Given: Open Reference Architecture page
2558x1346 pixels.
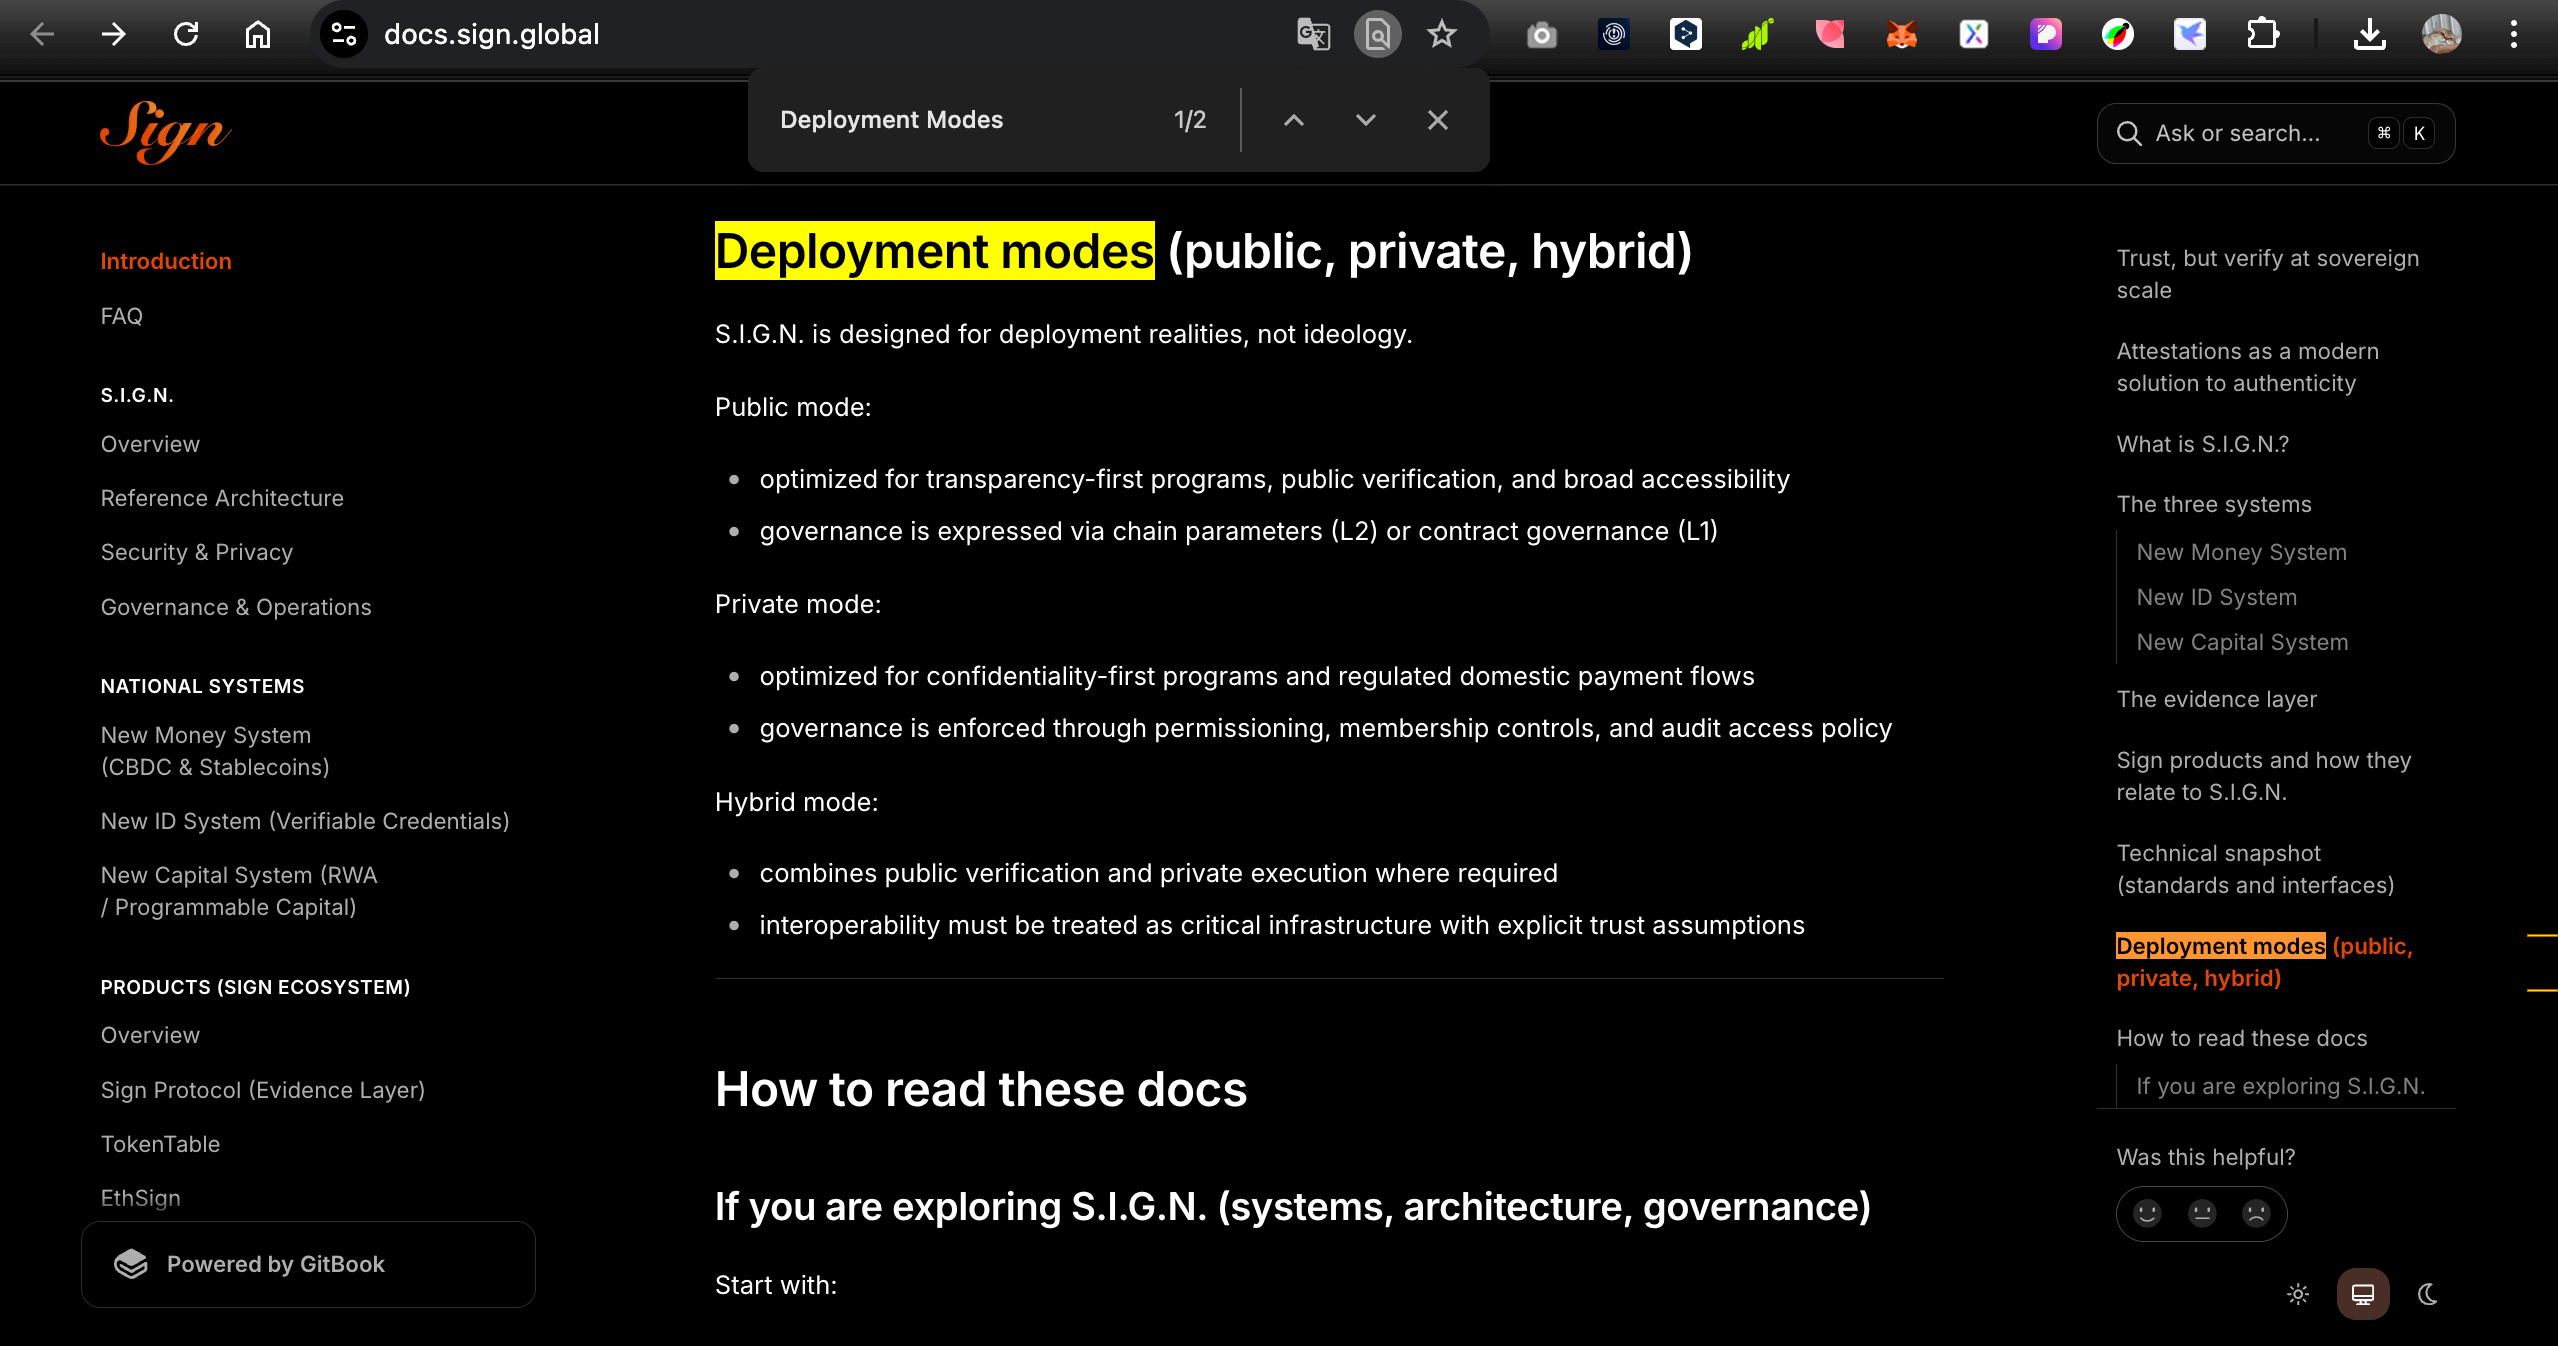Looking at the screenshot, I should [222, 498].
